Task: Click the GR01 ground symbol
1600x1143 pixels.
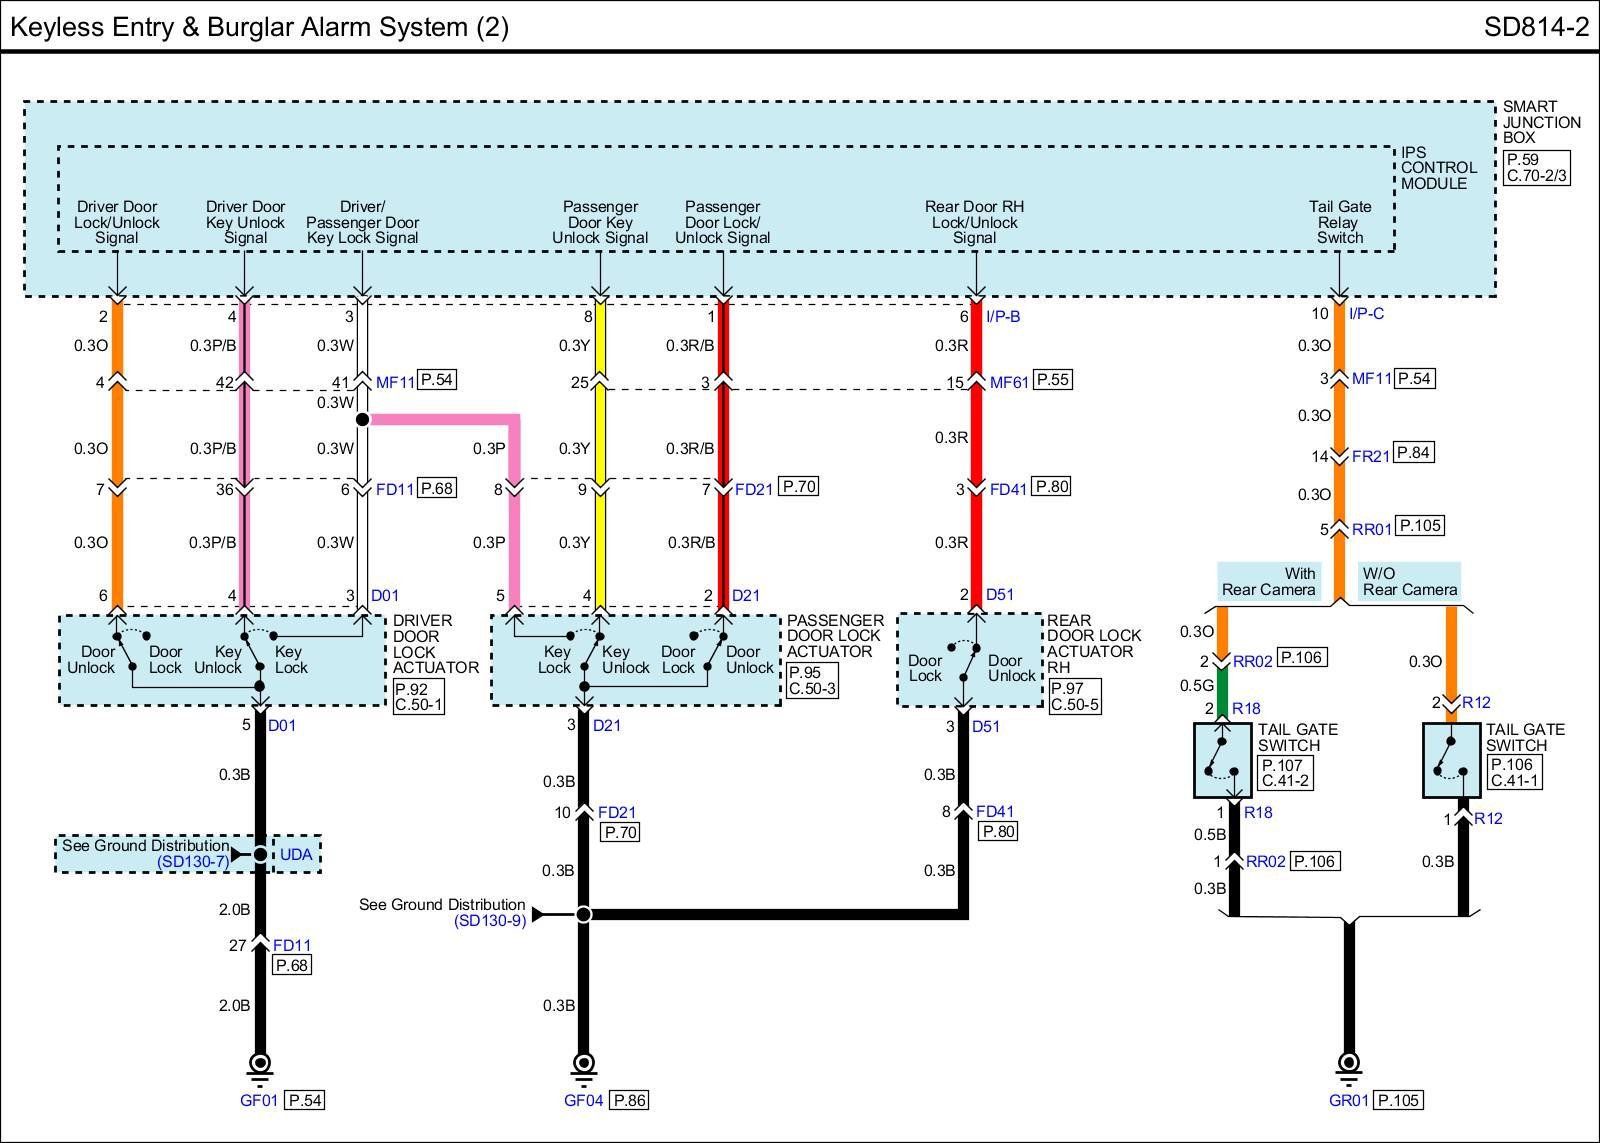Action: click(1348, 1064)
